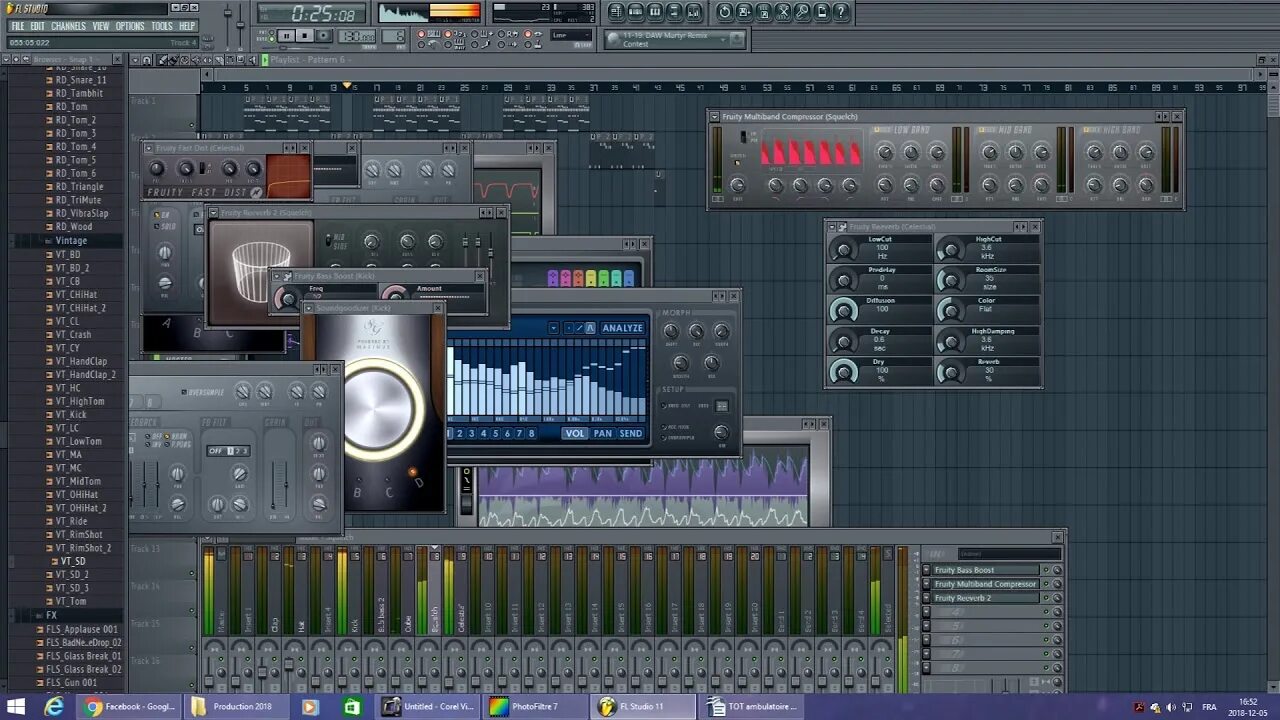Viewport: 1280px width, 720px height.
Task: Open the browser view icon
Action: coord(675,12)
